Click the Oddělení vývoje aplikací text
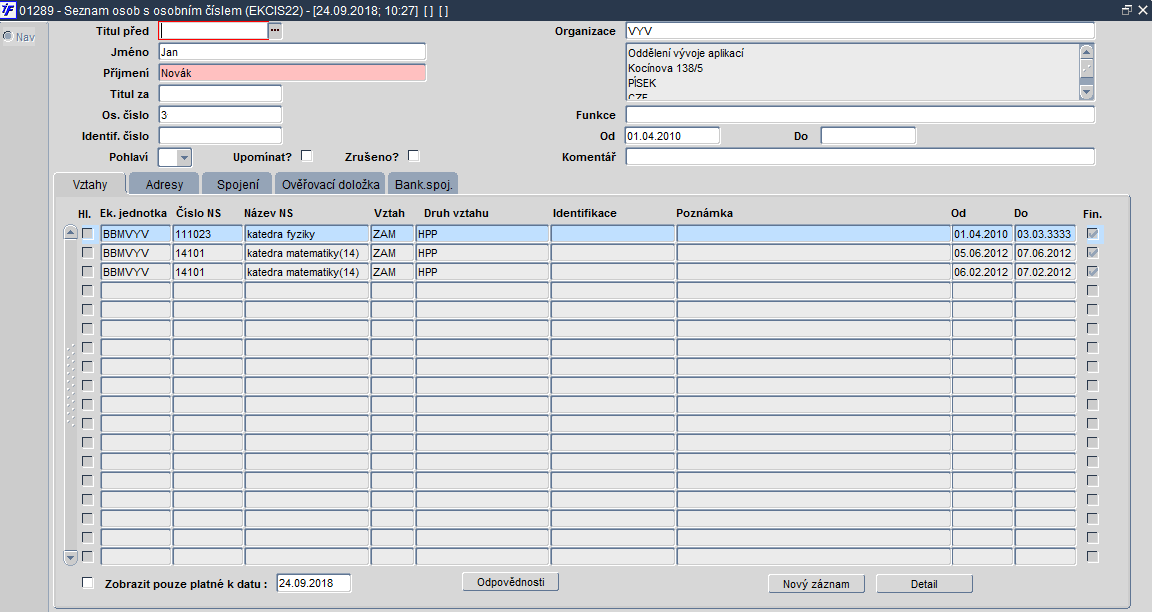This screenshot has height=612, width=1152. click(x=685, y=53)
